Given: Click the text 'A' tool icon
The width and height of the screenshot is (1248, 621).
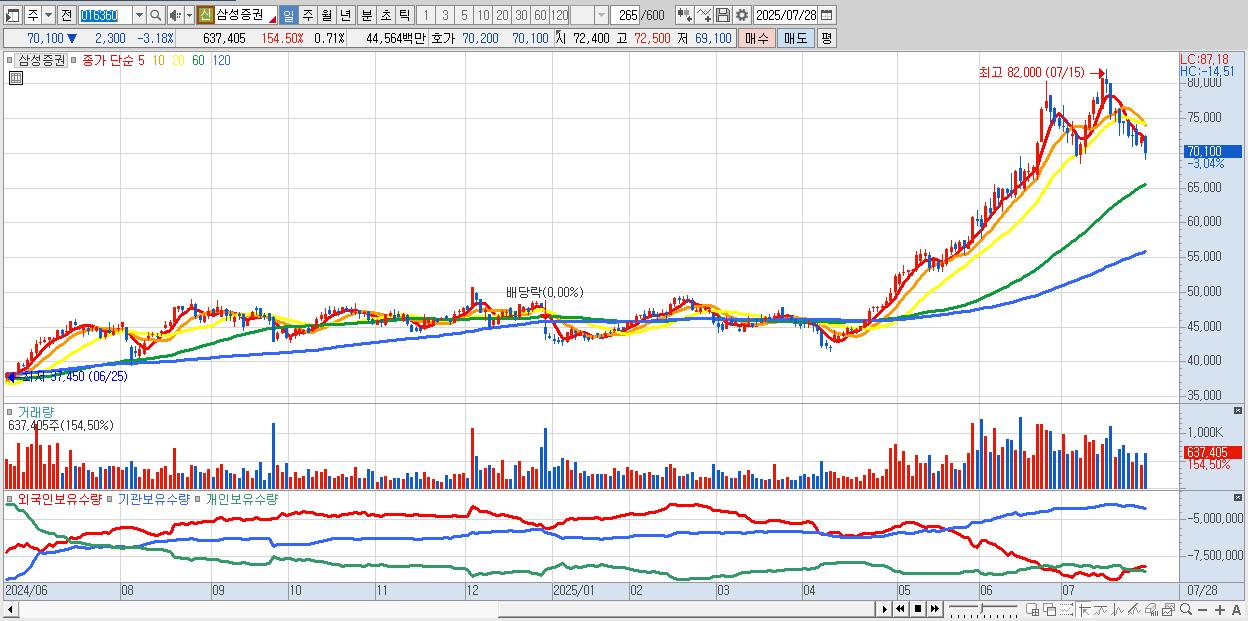Looking at the screenshot, I should (1236, 609).
